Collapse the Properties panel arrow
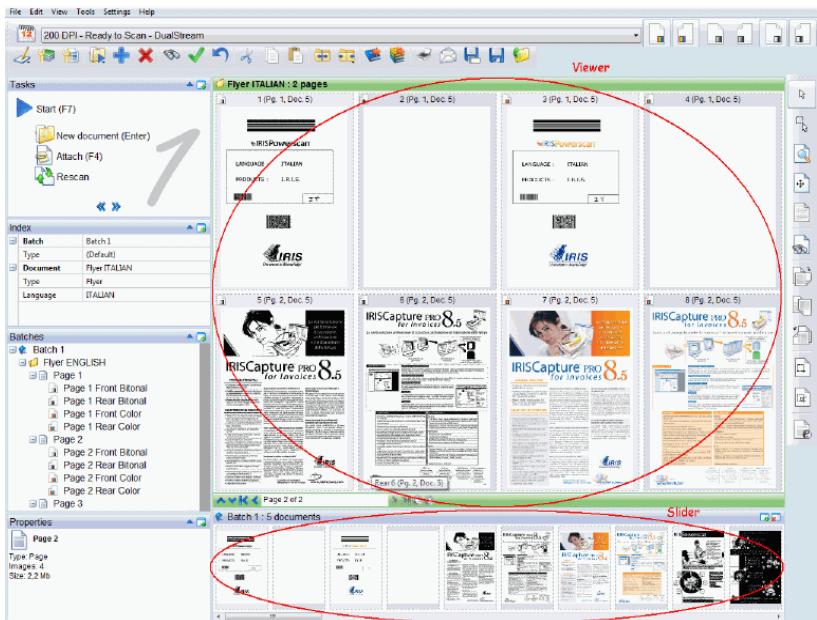The width and height of the screenshot is (817, 620). [x=190, y=522]
